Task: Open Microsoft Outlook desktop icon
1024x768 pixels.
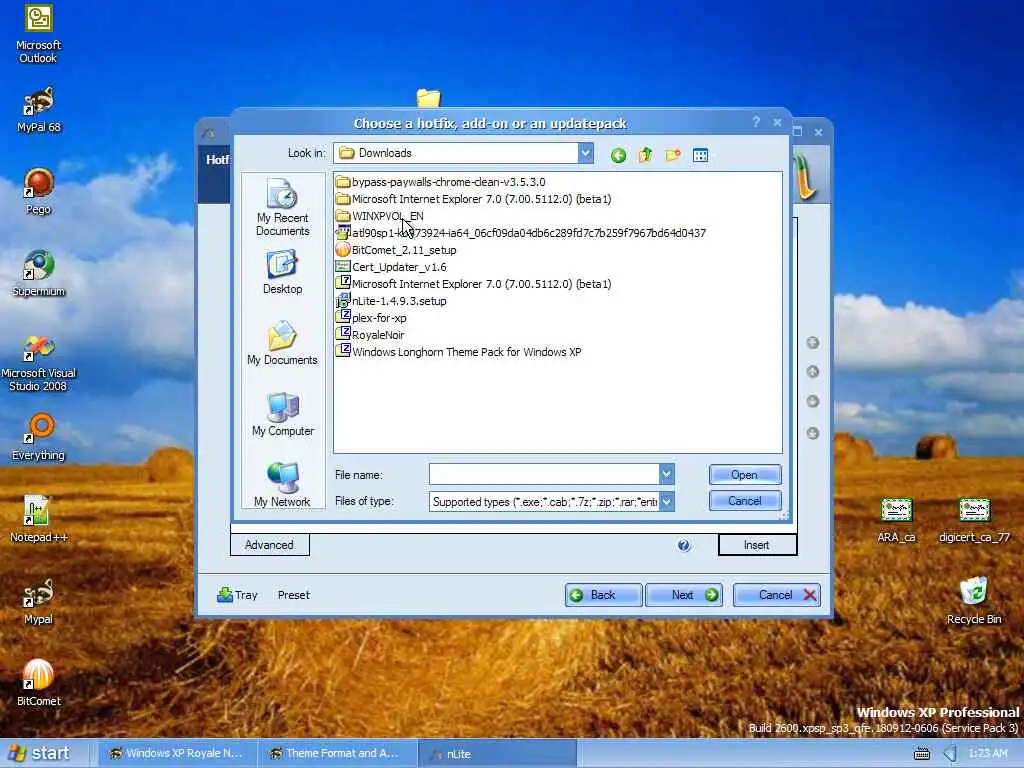Action: tap(39, 34)
